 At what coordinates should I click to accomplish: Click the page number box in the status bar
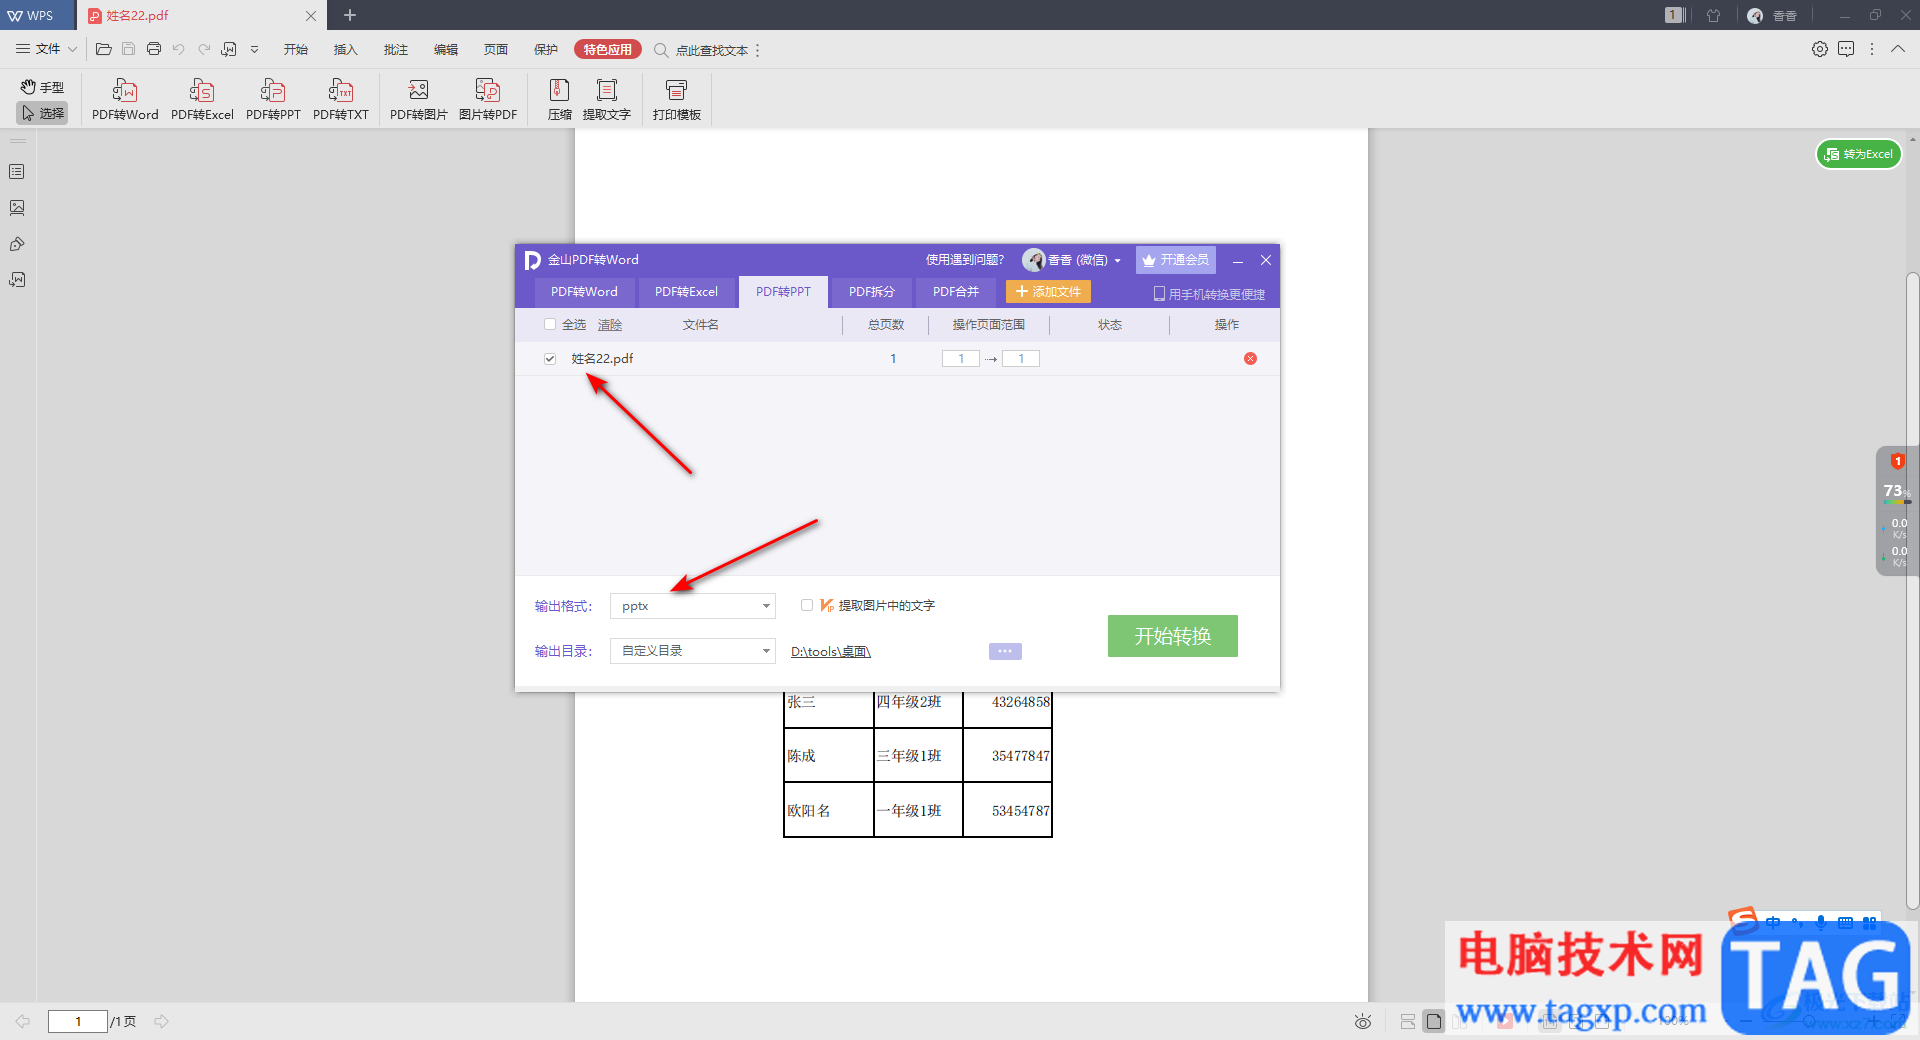pos(78,1021)
